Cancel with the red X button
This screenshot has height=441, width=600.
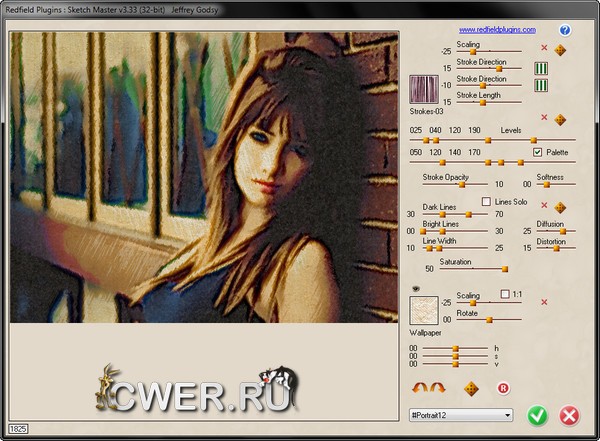570,414
